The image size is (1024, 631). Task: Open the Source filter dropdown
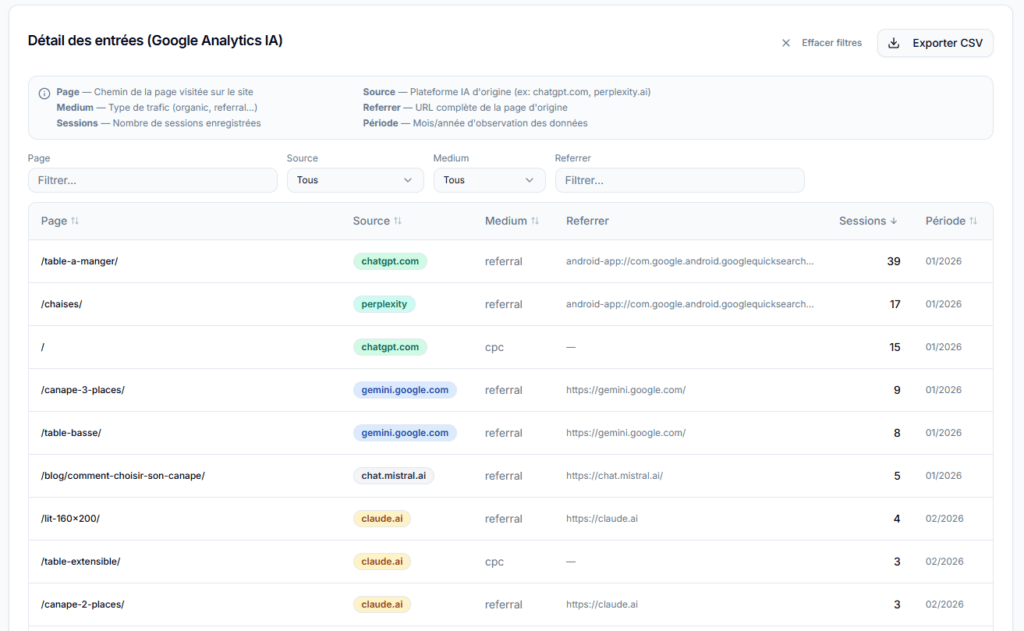coord(355,180)
